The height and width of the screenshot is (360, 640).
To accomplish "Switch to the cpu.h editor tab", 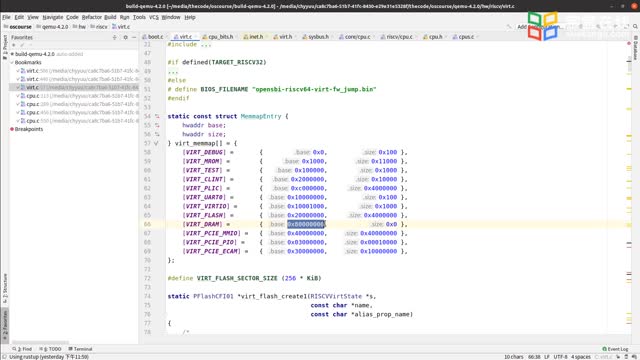I will tap(435, 37).
